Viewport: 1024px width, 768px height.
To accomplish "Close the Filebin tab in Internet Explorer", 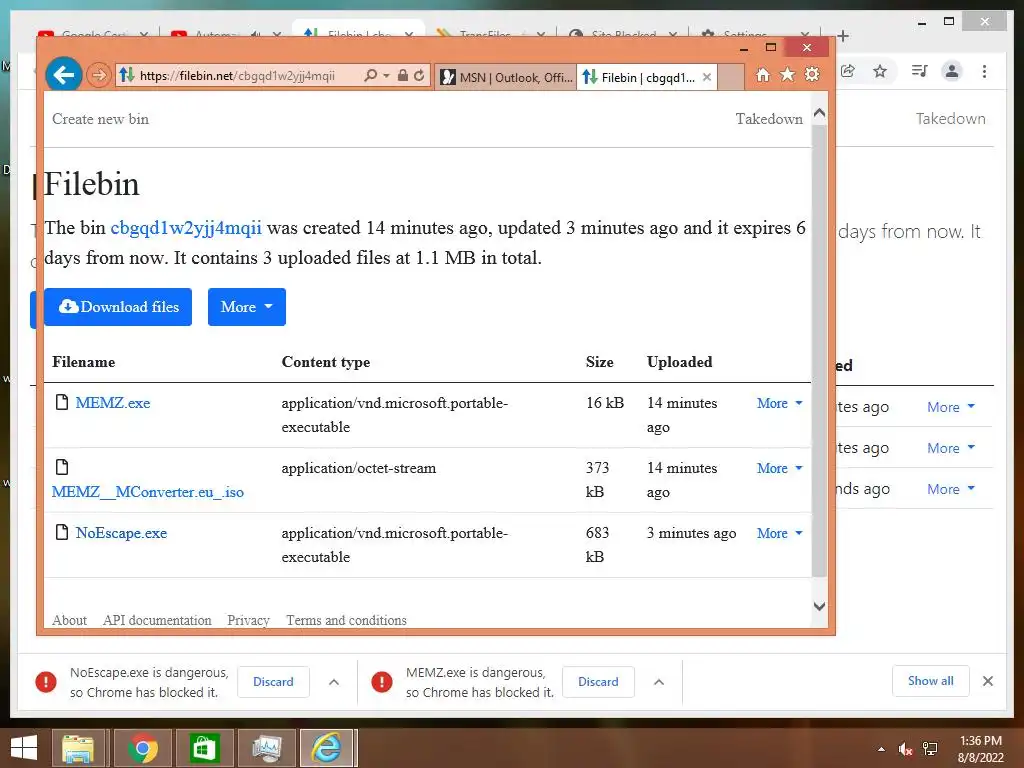I will tap(707, 77).
